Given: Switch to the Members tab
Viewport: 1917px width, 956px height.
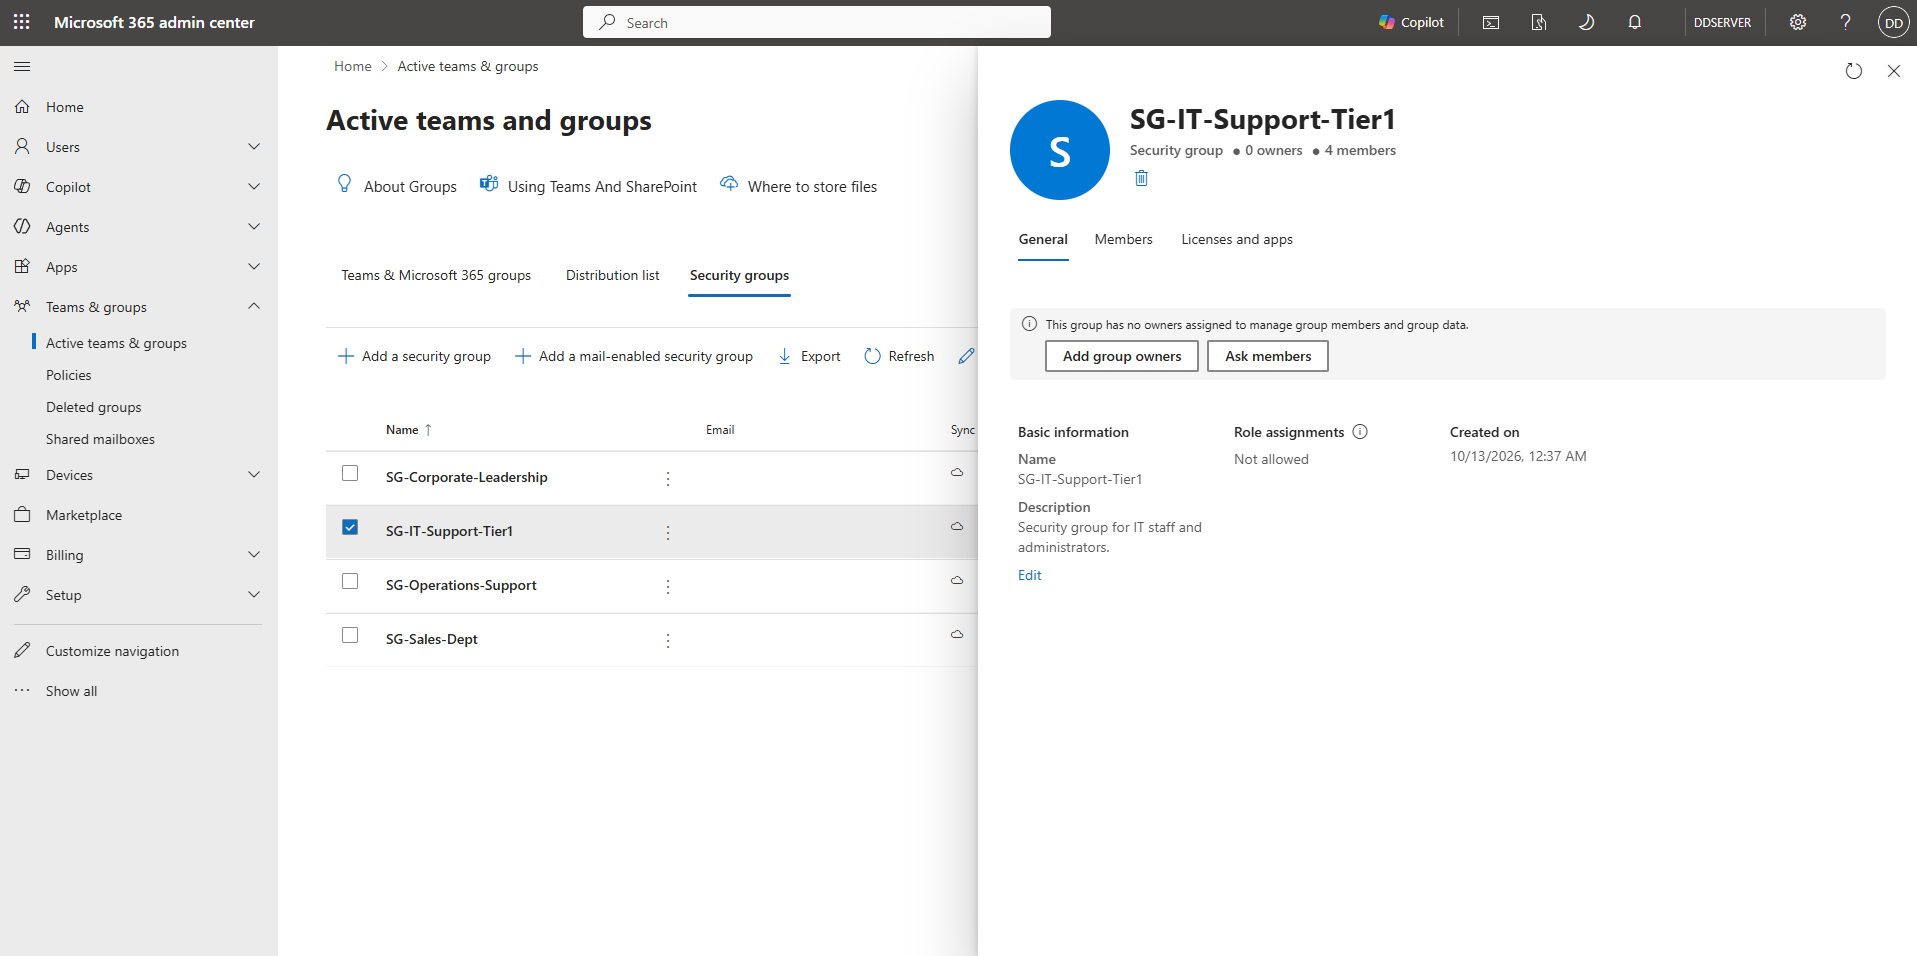Looking at the screenshot, I should (1123, 239).
